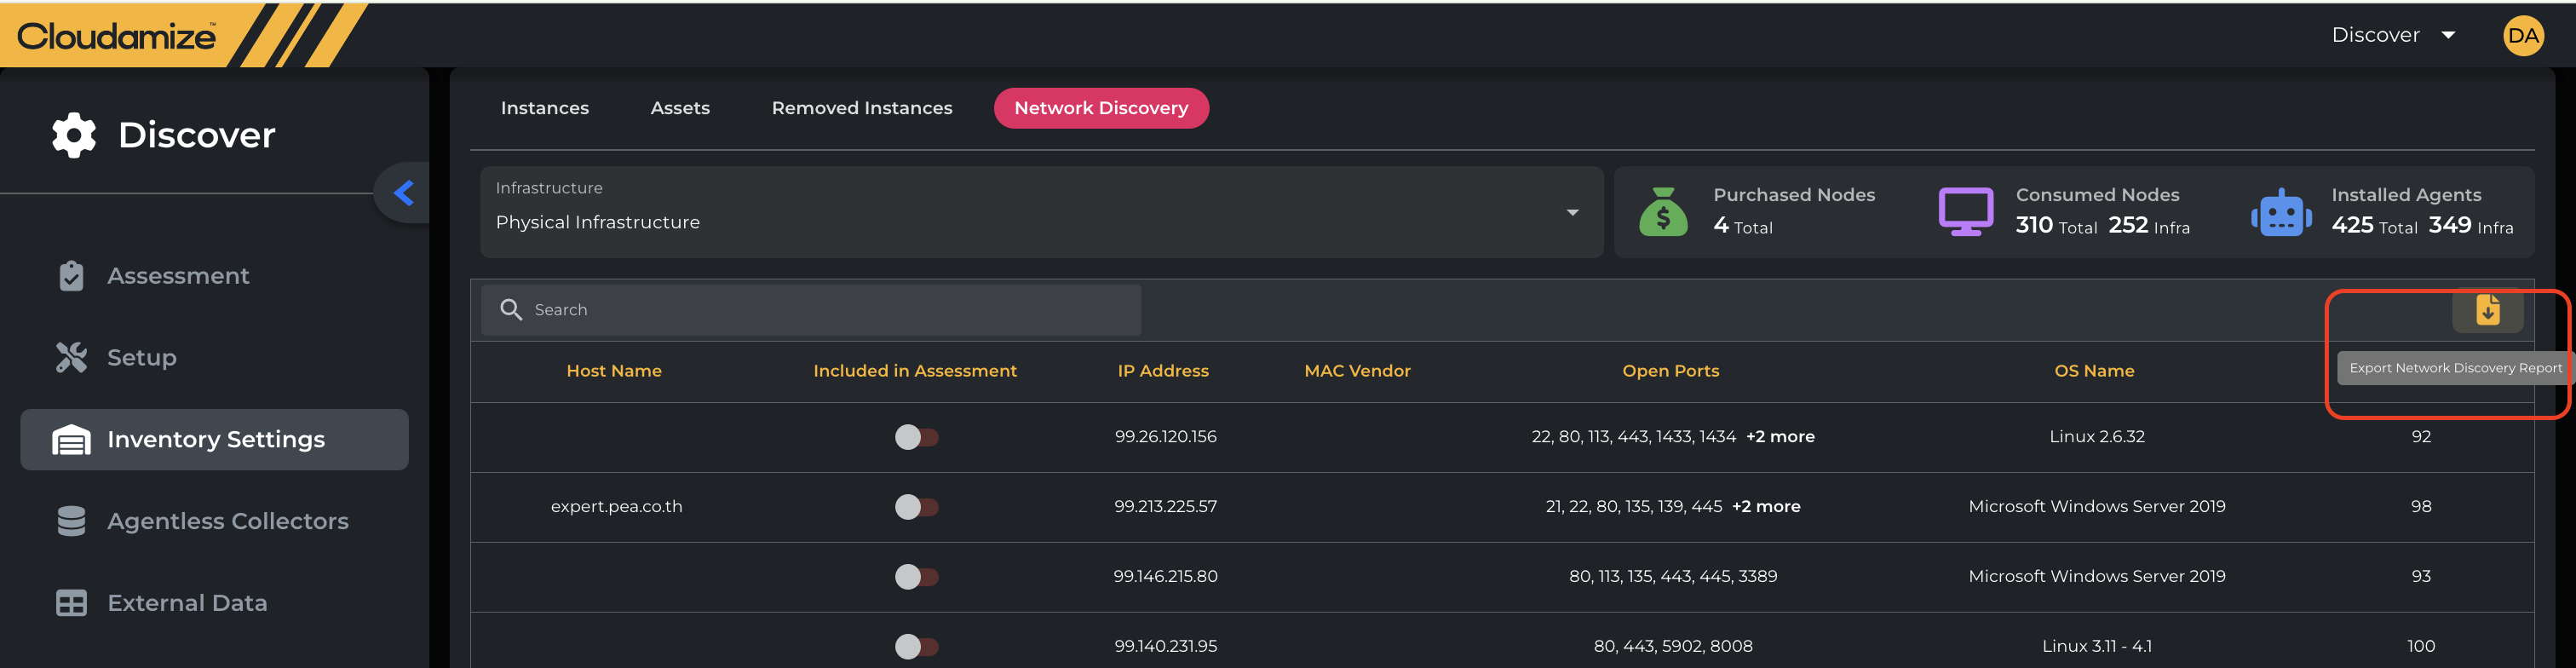Switch to the Instances tab
This screenshot has width=2576, height=668.
pos(544,108)
